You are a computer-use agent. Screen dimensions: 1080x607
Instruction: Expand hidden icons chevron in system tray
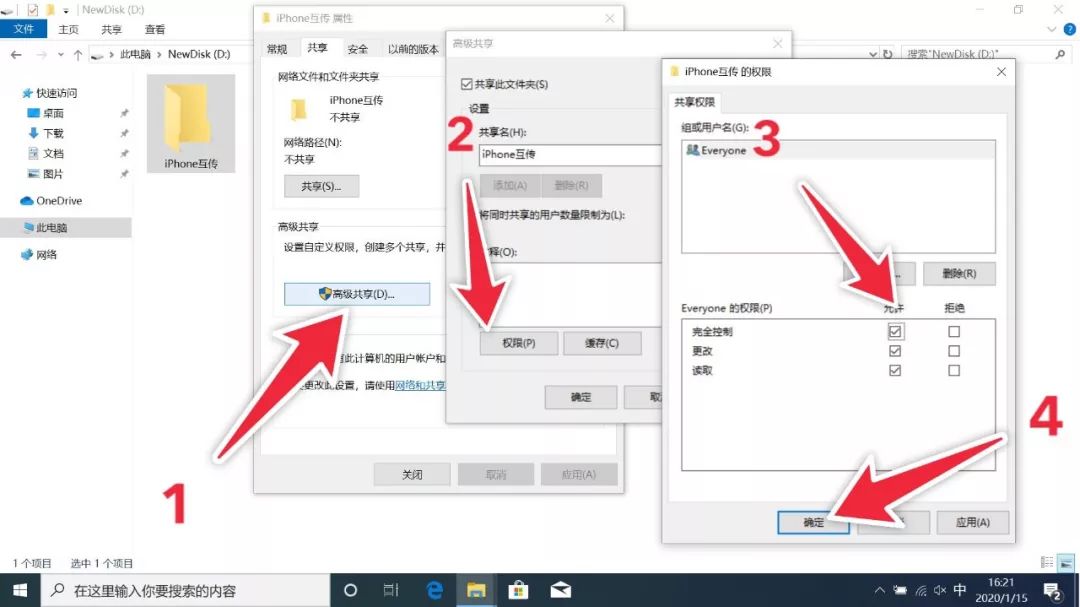pyautogui.click(x=879, y=589)
